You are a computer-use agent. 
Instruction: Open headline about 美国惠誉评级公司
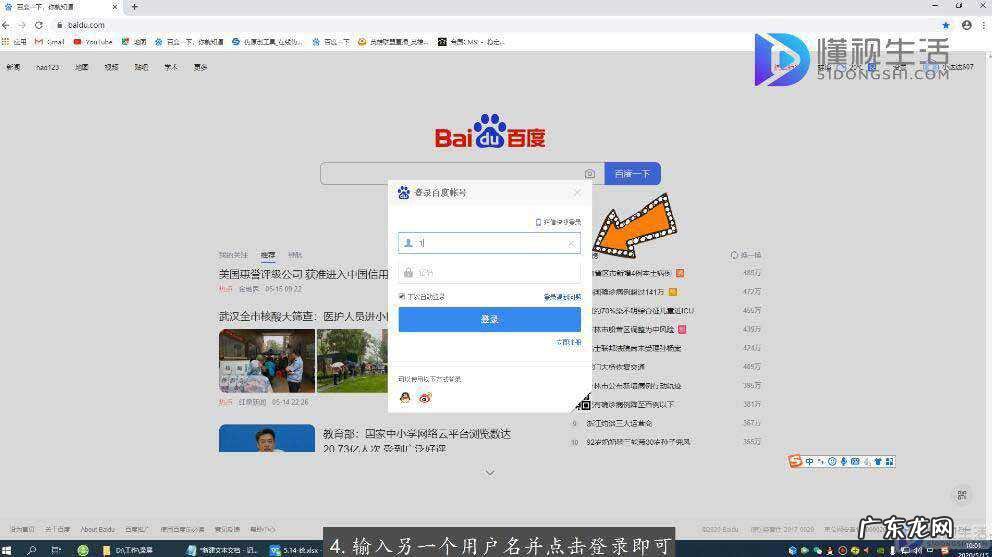pyautogui.click(x=303, y=274)
